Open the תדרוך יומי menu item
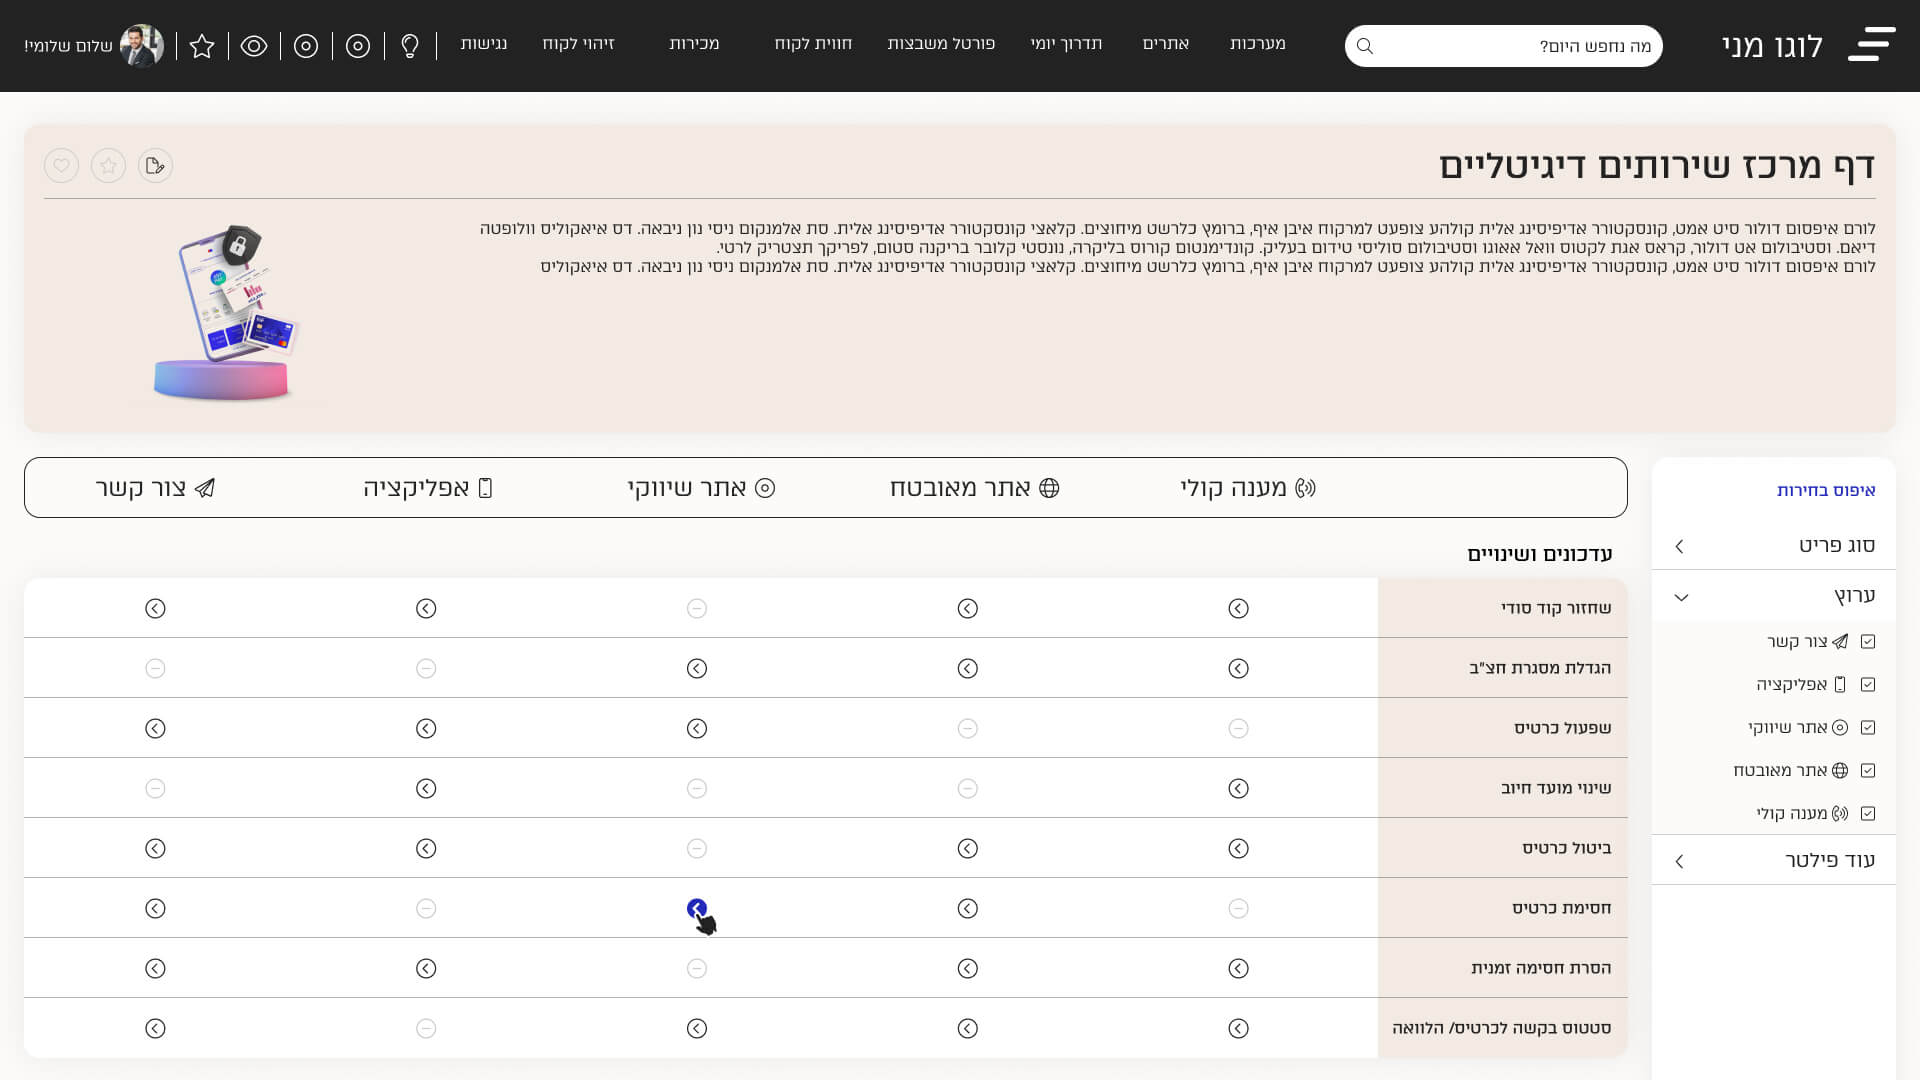Screen dimensions: 1920x1080 (1066, 44)
